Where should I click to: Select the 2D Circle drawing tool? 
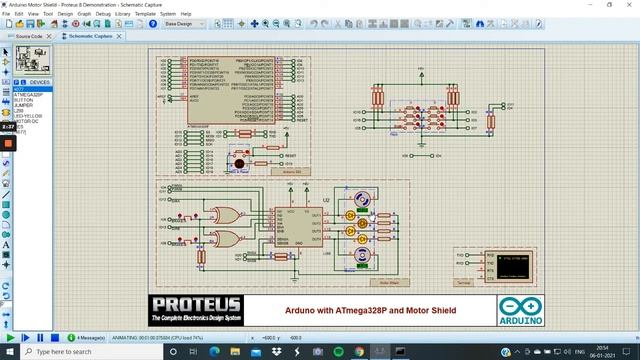6,215
